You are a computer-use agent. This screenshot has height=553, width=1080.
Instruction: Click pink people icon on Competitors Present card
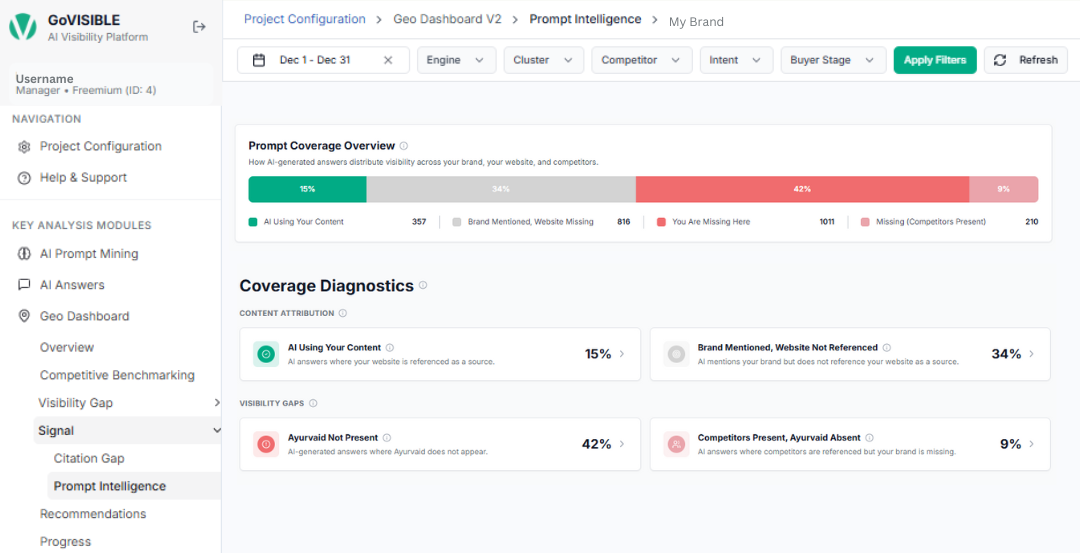tap(676, 444)
